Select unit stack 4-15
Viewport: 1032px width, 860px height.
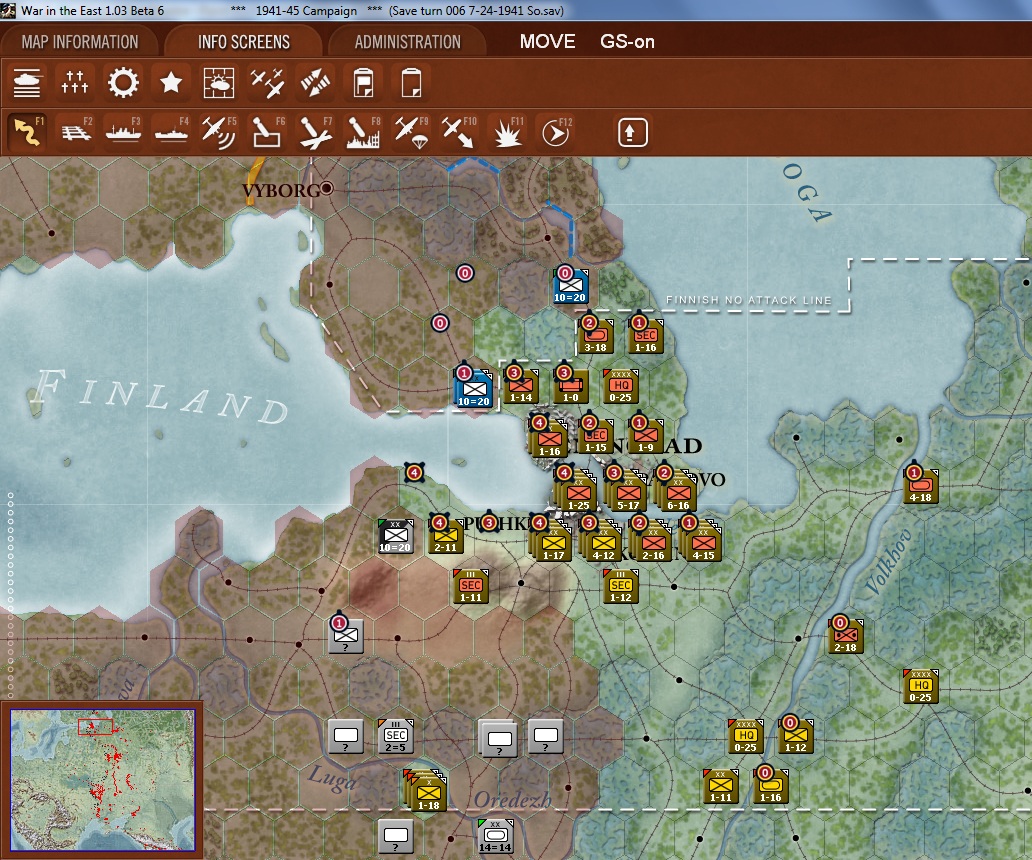(x=702, y=543)
